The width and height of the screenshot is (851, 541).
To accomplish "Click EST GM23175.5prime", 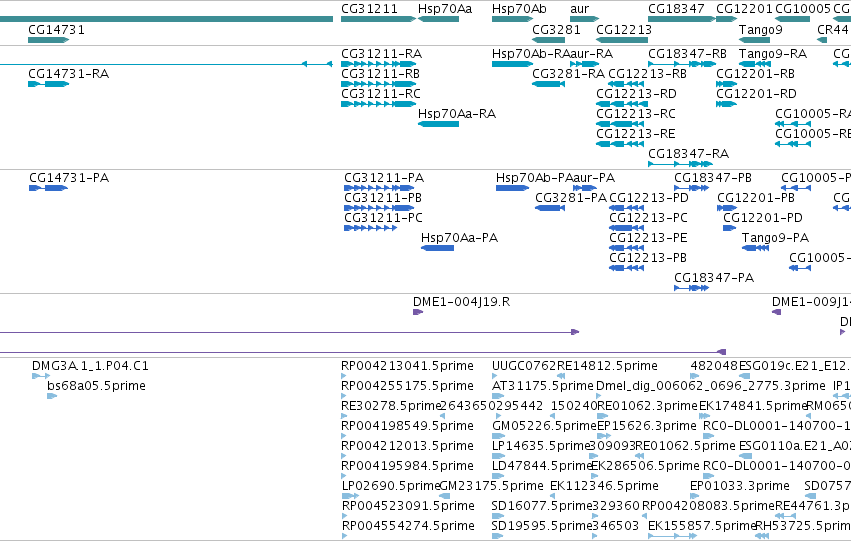I will click(x=444, y=496).
